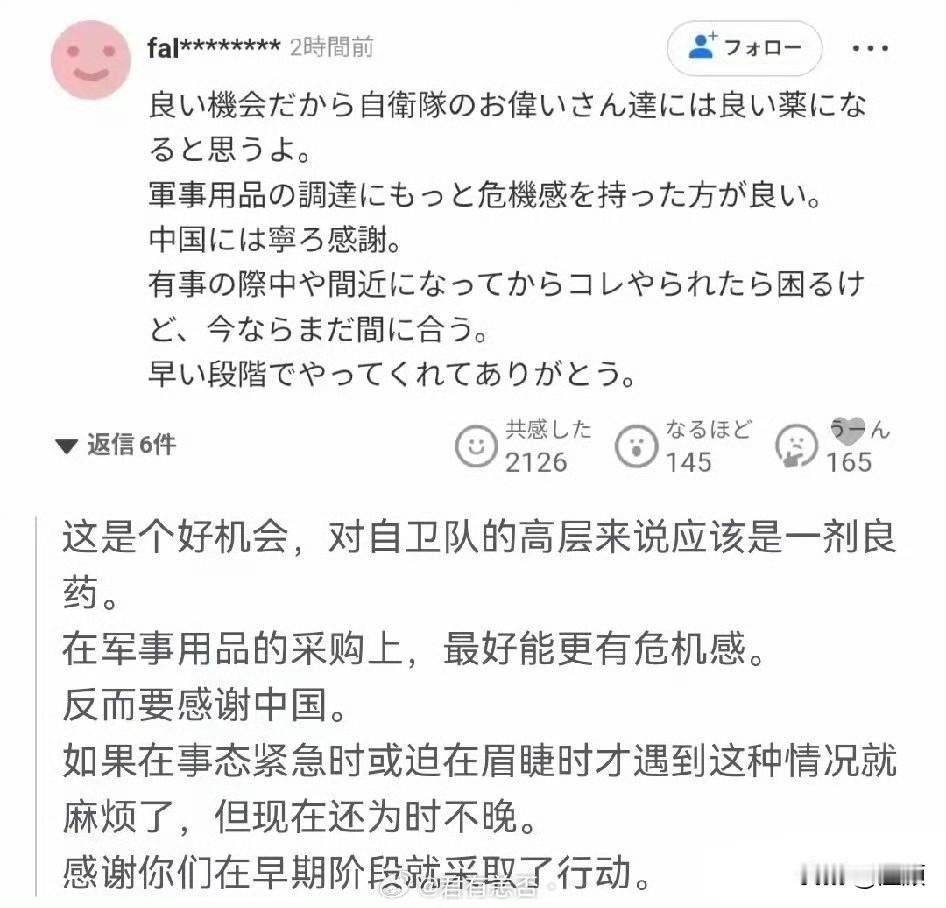946x908 pixels.
Task: Click the 165 うーん reaction count
Action: coord(849,463)
